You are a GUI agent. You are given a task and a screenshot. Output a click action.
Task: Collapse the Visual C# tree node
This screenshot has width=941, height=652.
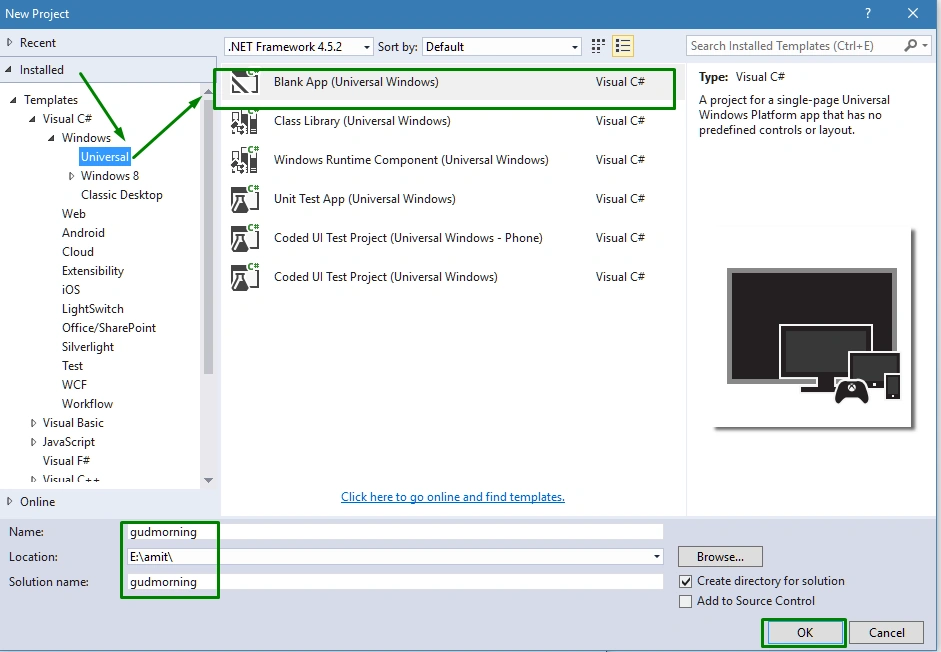pos(32,119)
